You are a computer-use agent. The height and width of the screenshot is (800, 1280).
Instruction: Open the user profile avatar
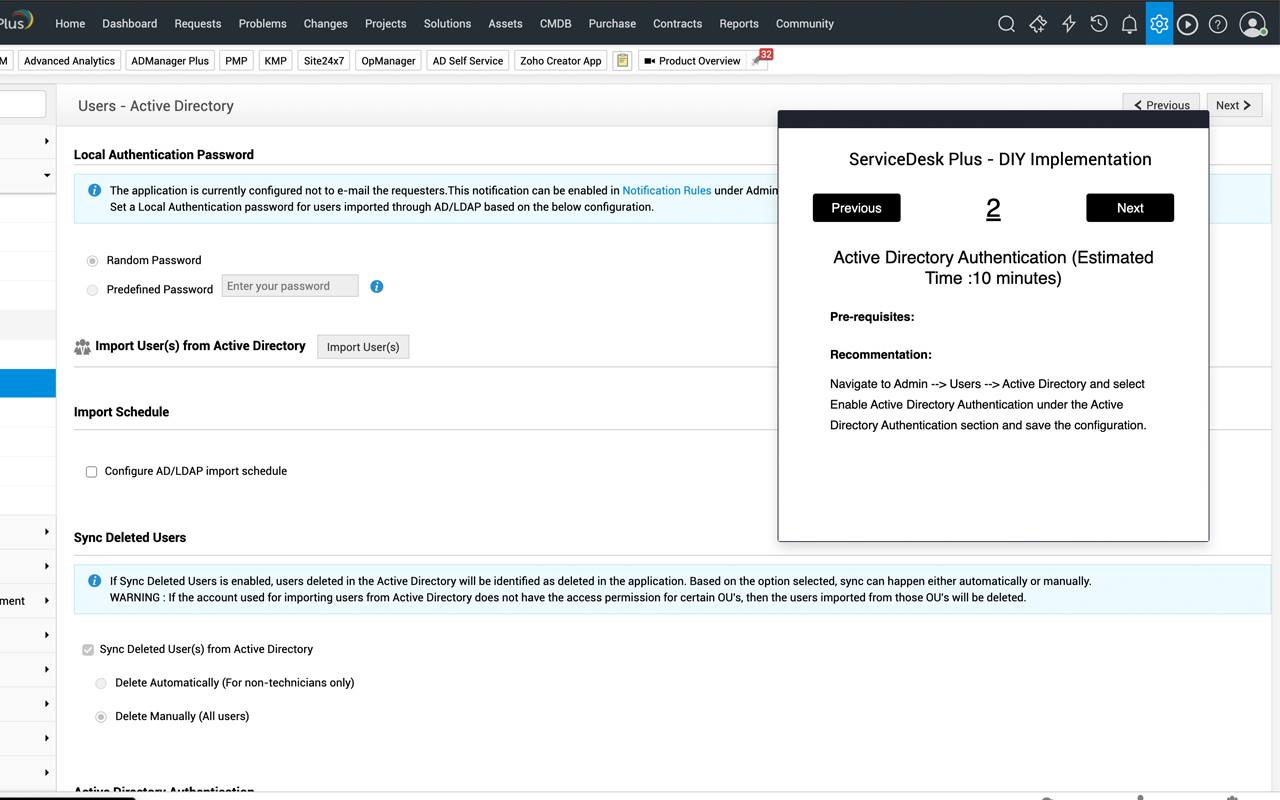pos(1253,24)
